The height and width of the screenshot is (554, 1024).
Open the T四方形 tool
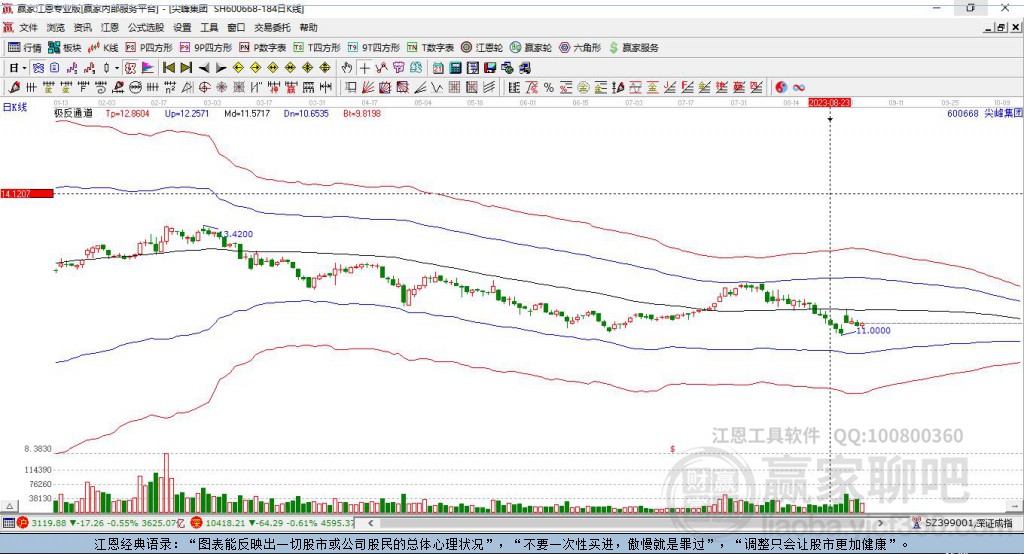317,48
